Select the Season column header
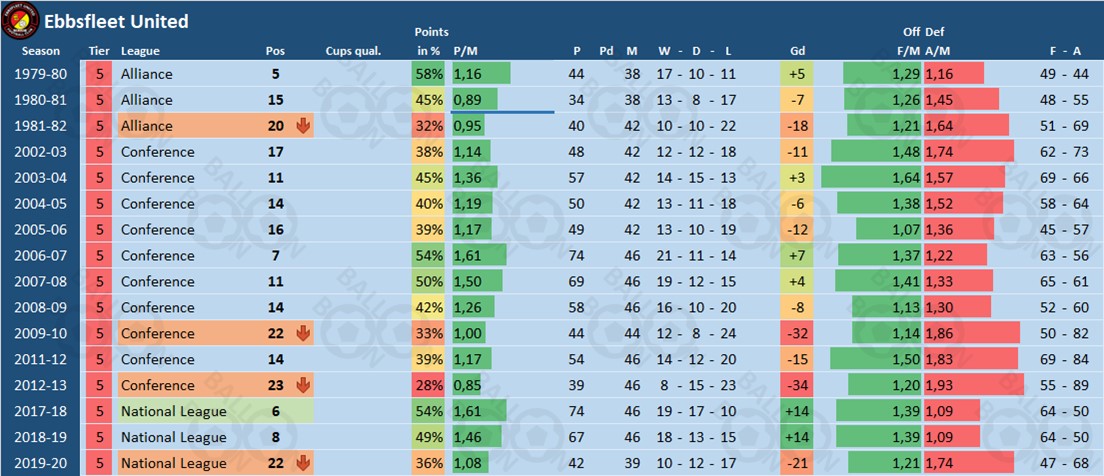 click(x=41, y=51)
